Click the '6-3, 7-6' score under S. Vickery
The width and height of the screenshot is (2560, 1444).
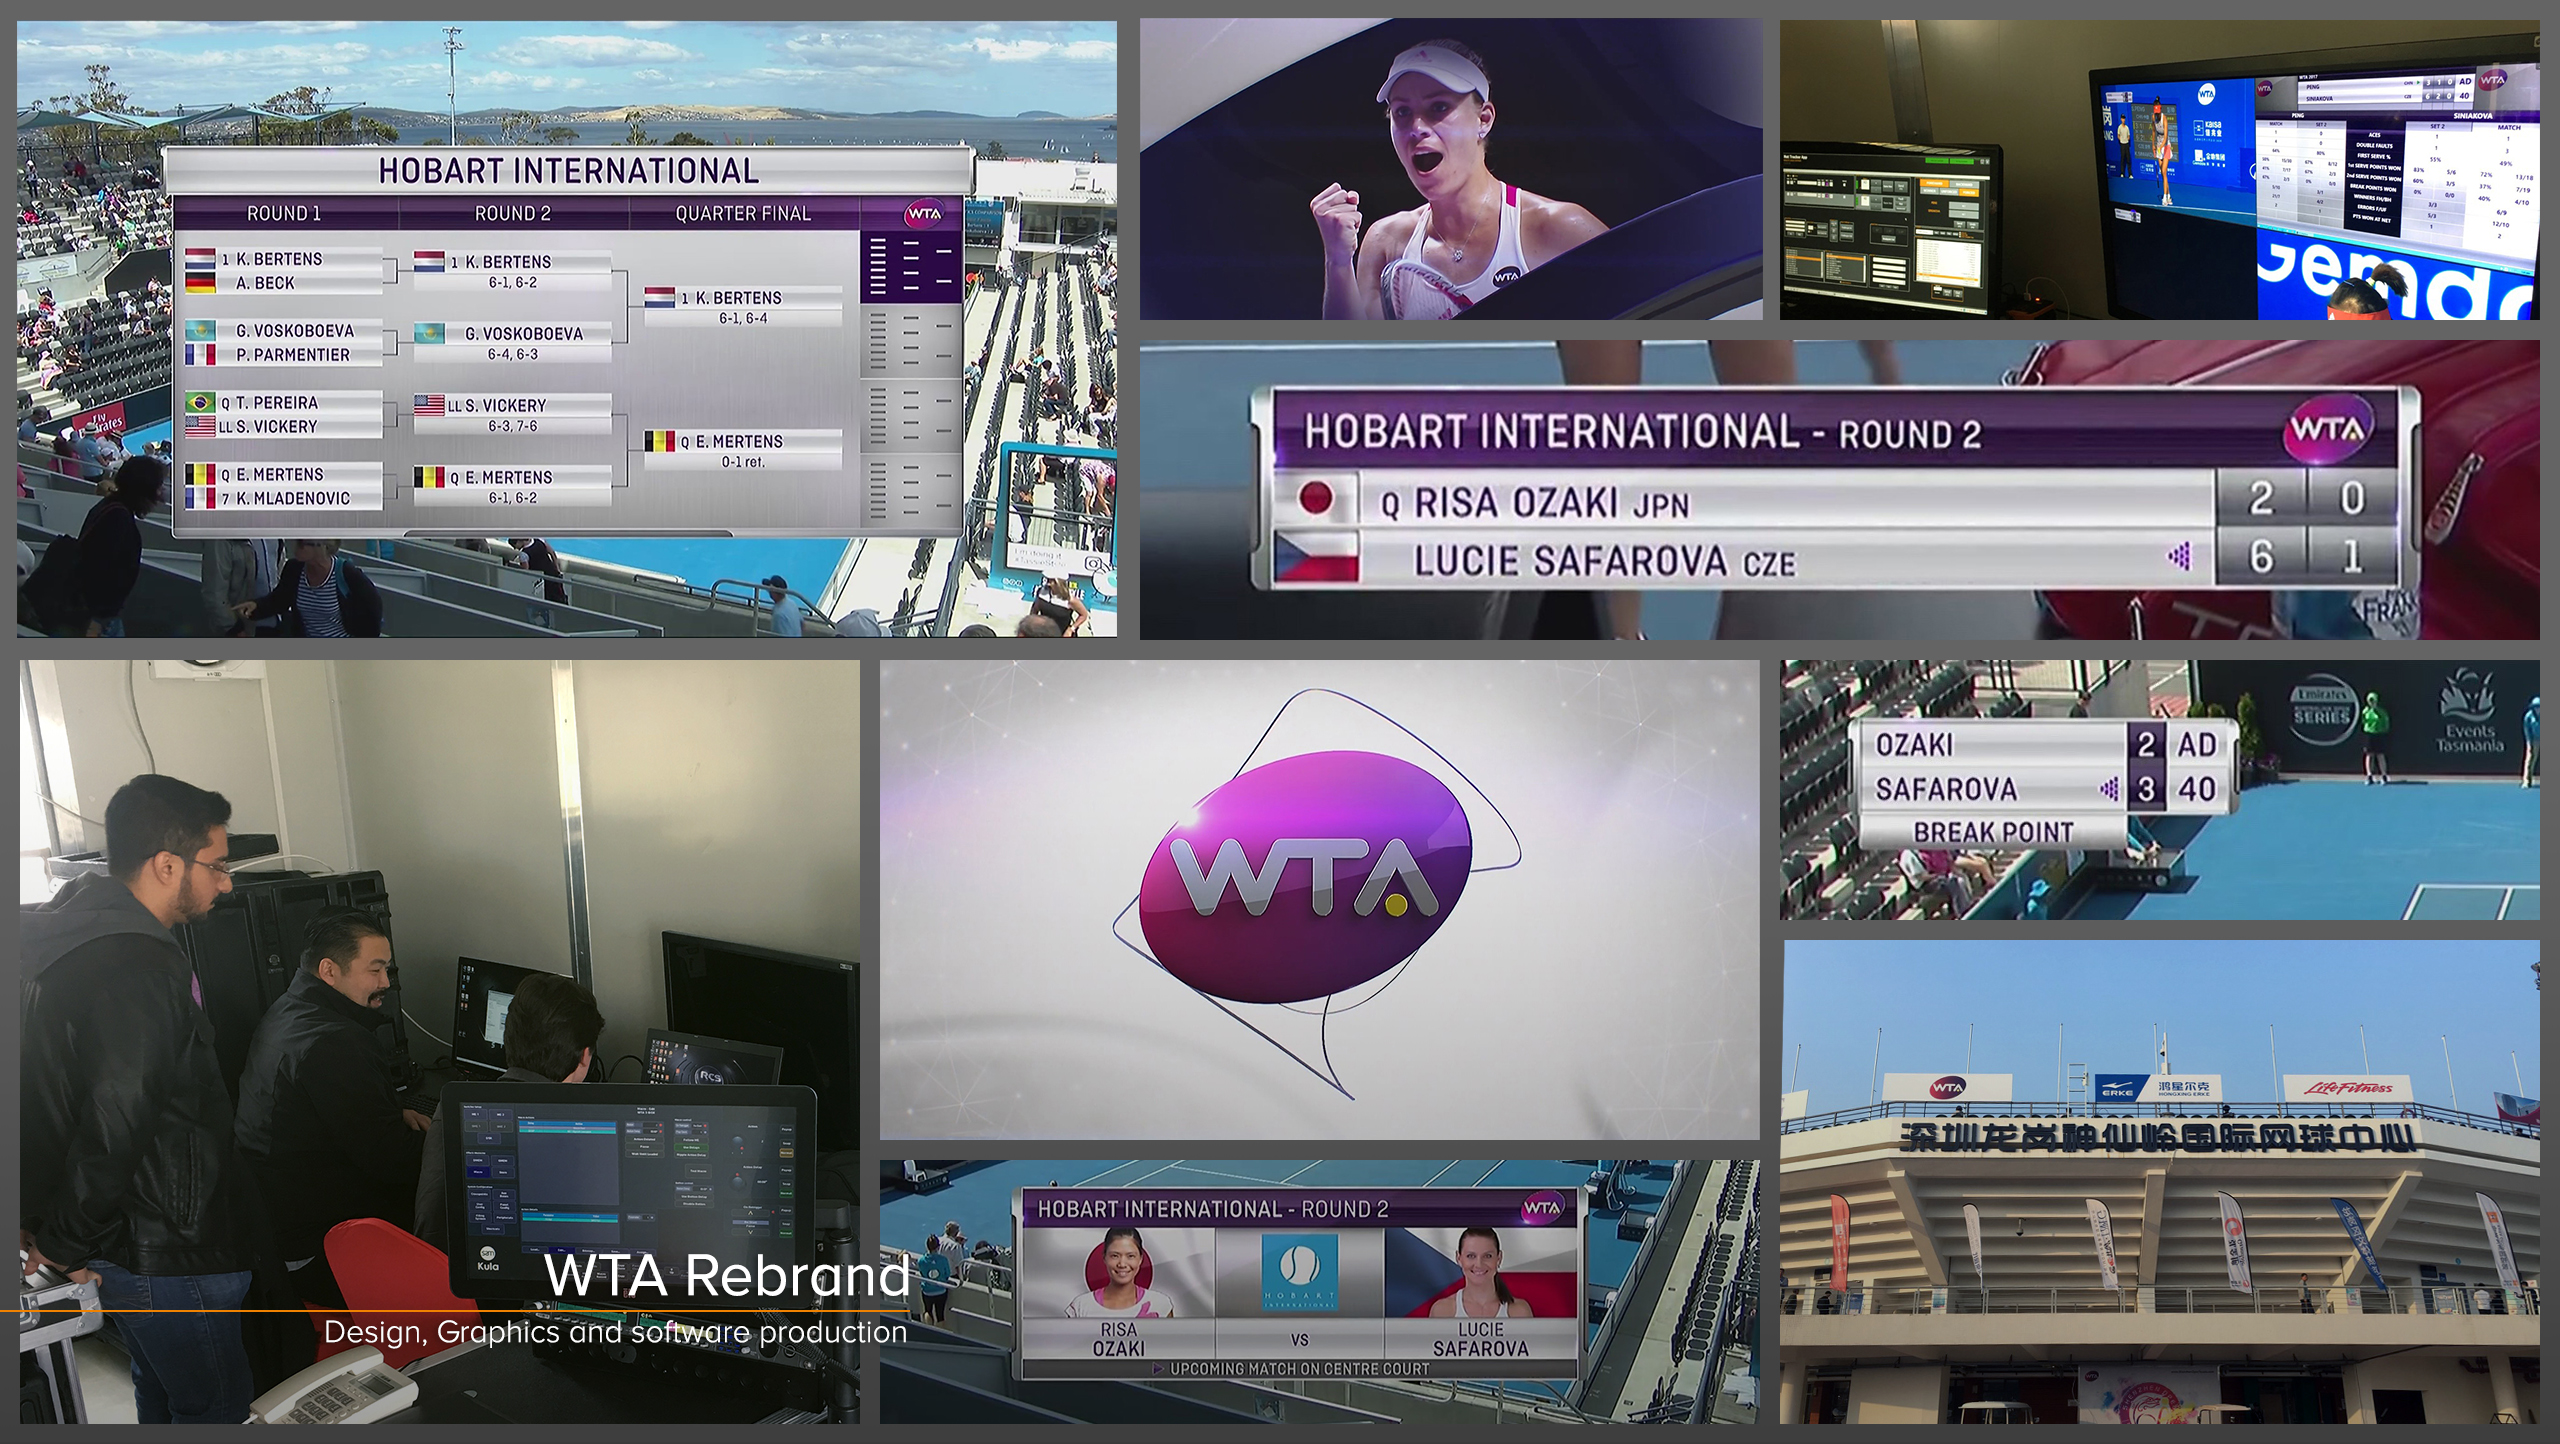(x=513, y=426)
